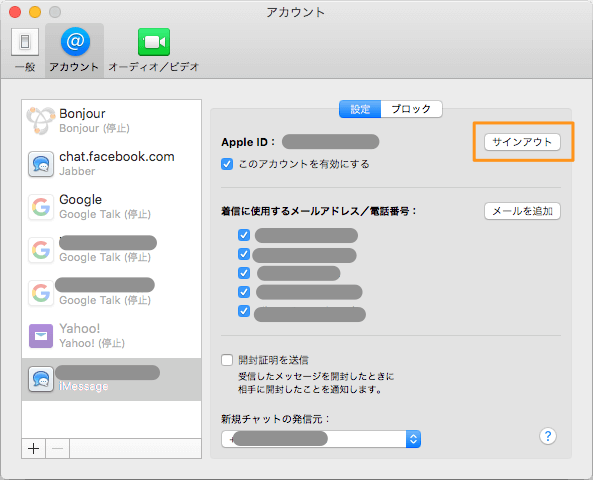Toggle このアカウントを有効にする checkbox
Viewport: 593px width, 480px height.
[x=227, y=164]
